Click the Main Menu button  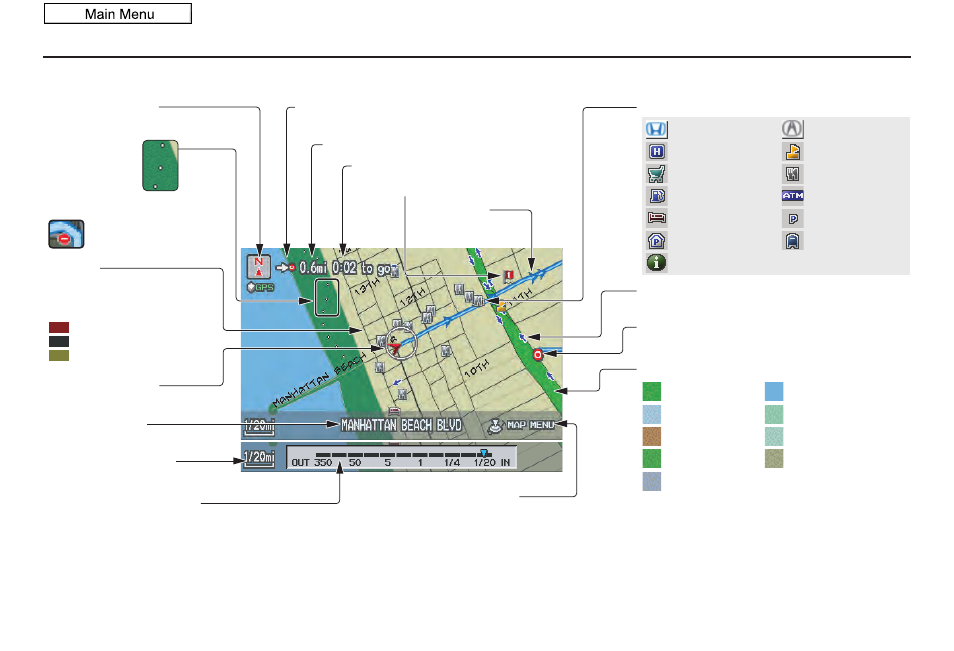pos(118,14)
